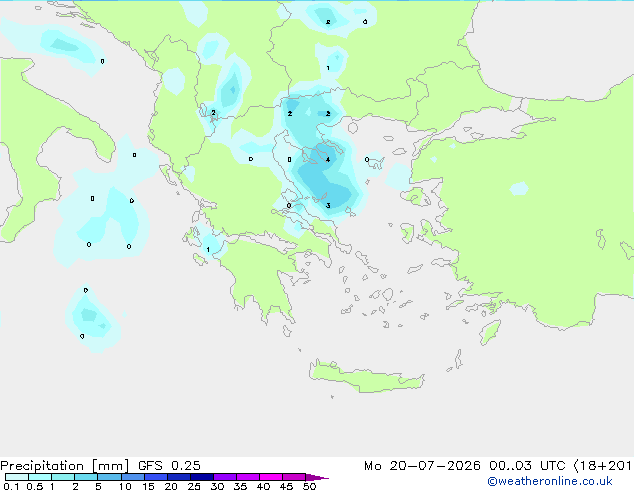The width and height of the screenshot is (634, 490).
Task: Select the 5–10 mm legend swatch
Action: 109,477
